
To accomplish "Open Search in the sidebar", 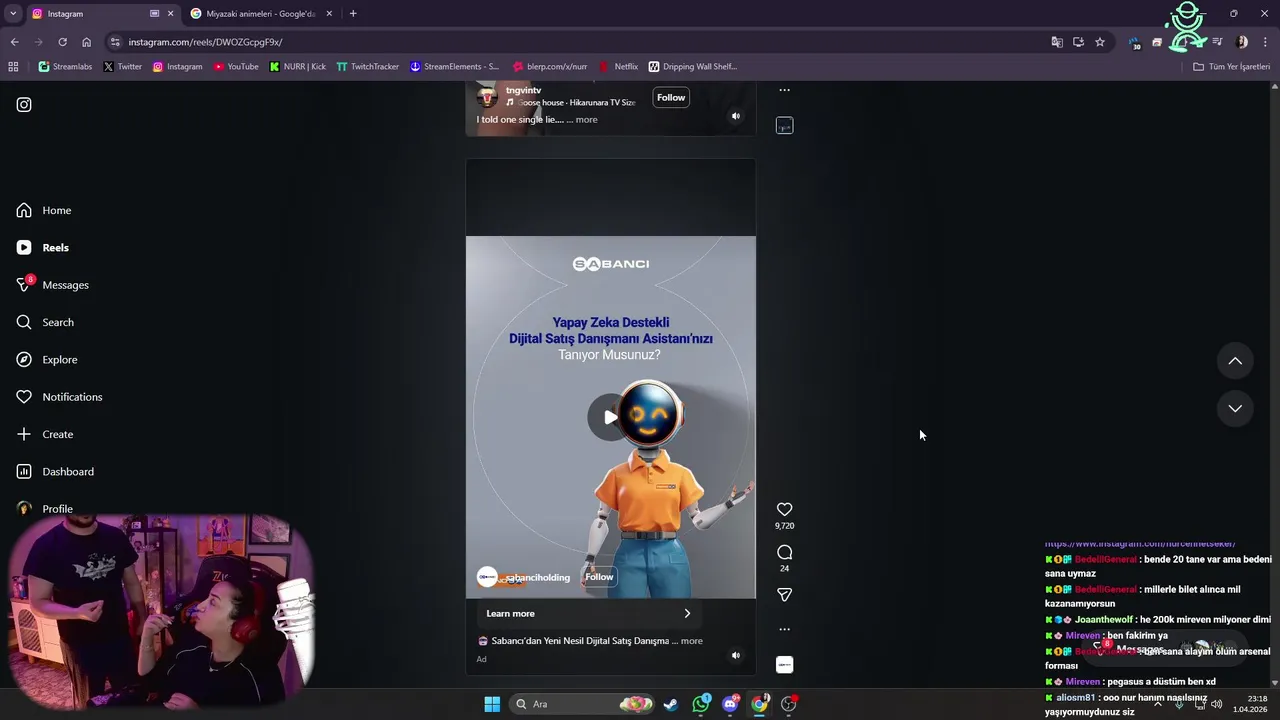I will (45, 322).
